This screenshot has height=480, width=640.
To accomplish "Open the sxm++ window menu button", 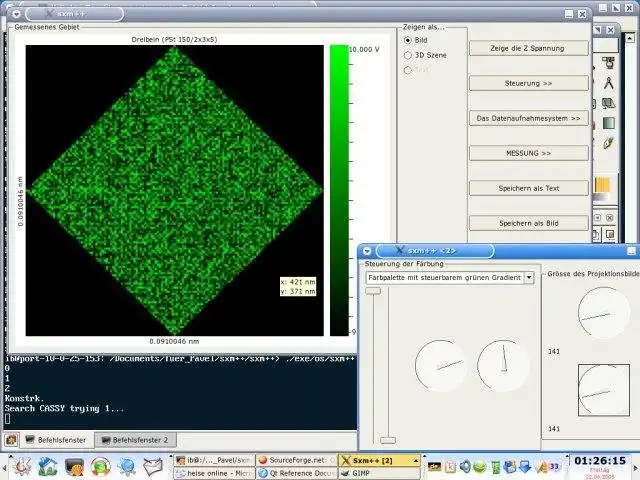I will [x=16, y=14].
